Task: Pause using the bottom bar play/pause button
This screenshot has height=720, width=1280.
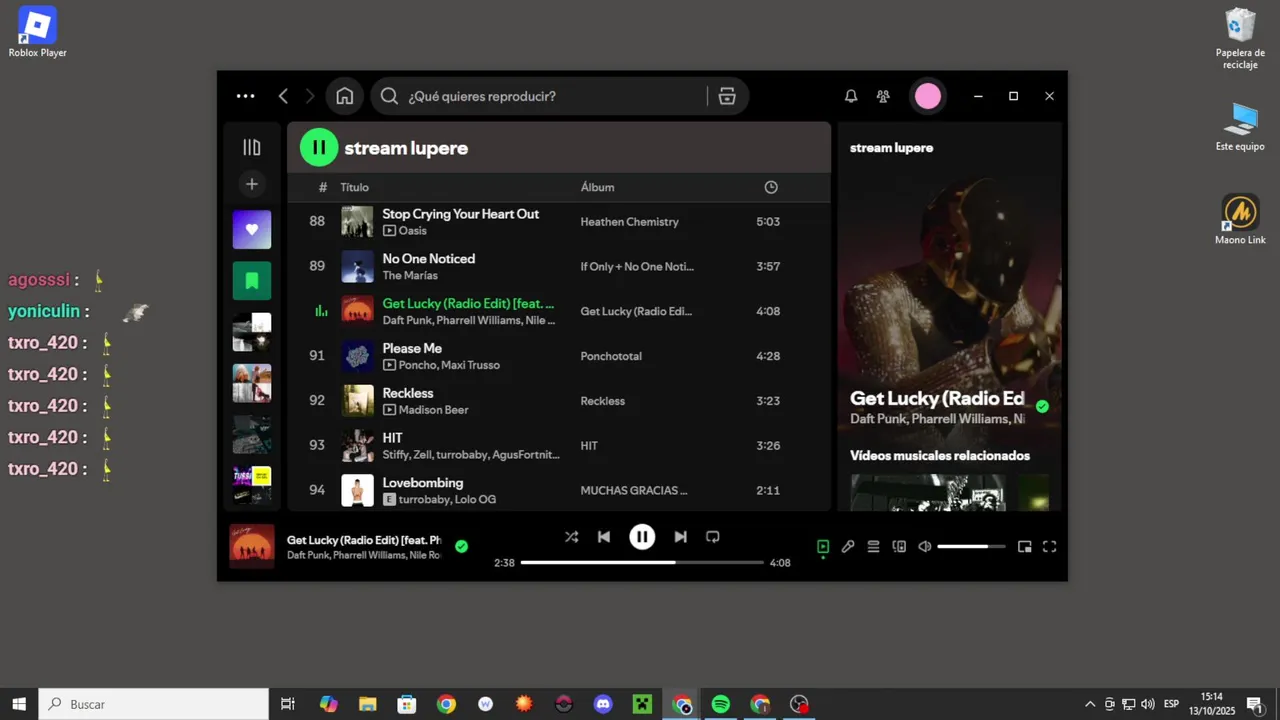Action: pos(642,537)
